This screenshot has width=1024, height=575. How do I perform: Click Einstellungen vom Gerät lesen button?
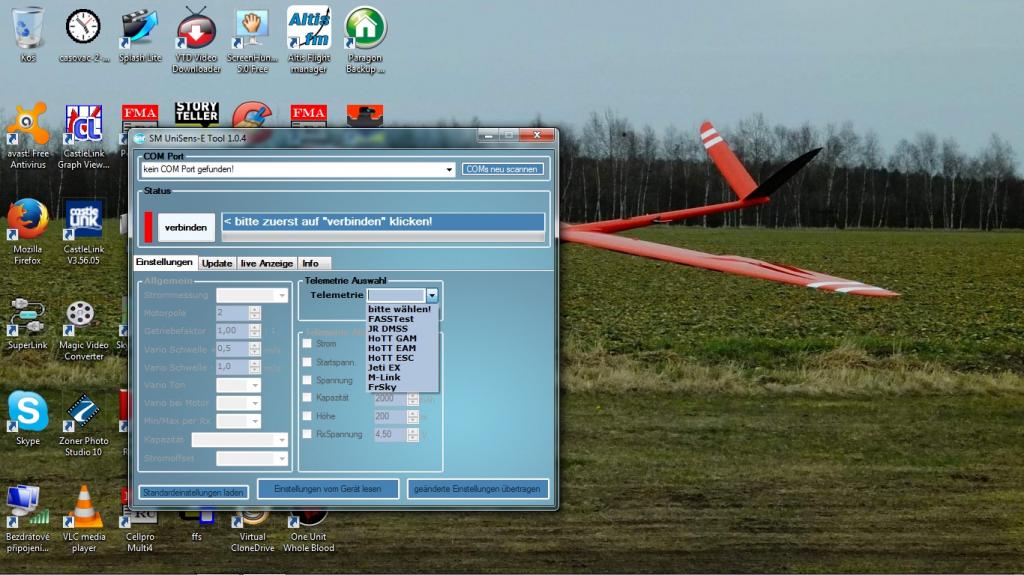coord(329,489)
